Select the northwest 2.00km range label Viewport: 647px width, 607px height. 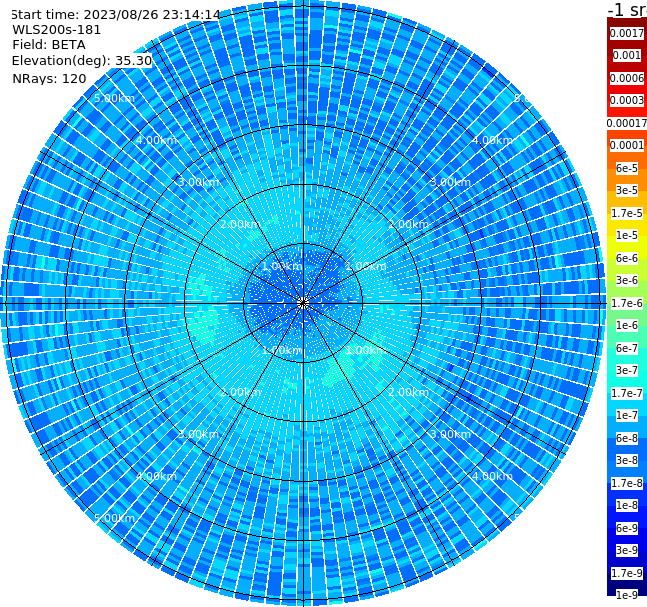[x=241, y=224]
